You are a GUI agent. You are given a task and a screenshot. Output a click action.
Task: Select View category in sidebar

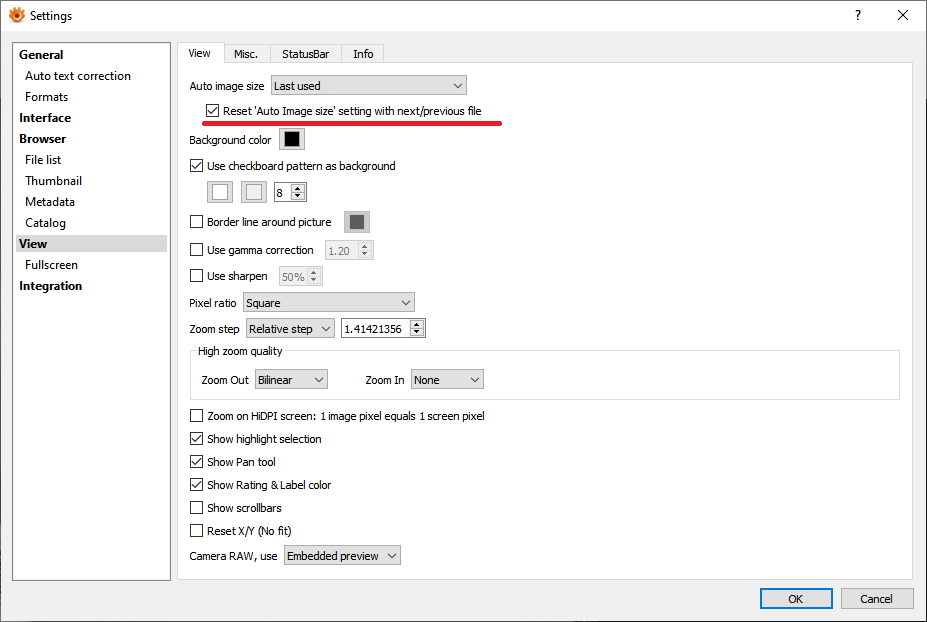coord(92,244)
